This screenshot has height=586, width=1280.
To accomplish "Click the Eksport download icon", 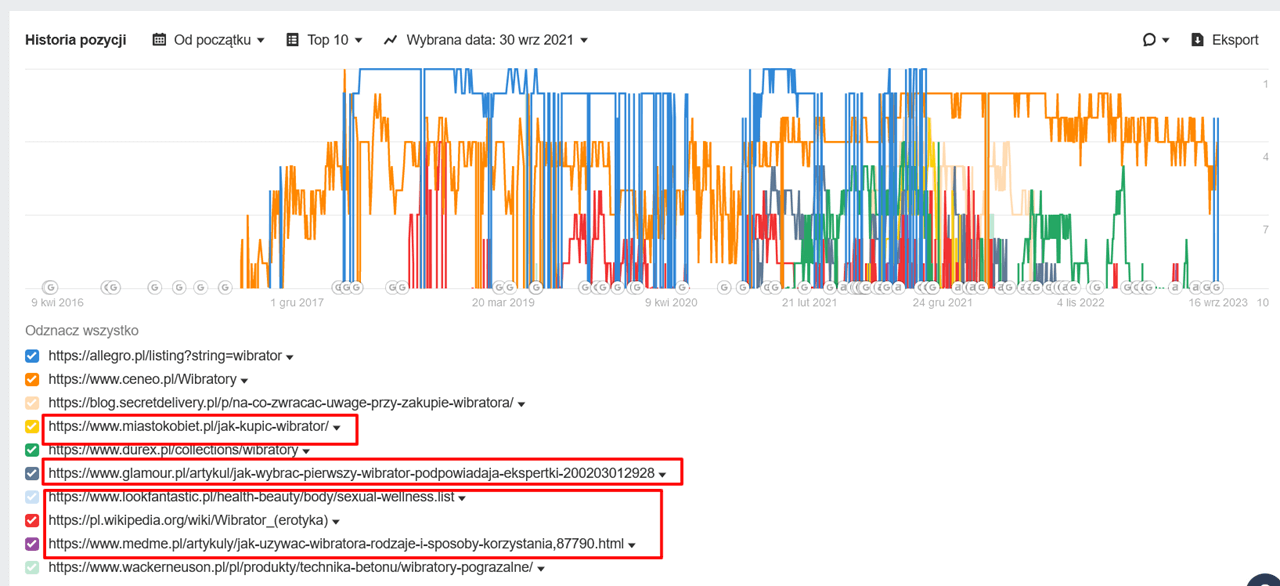I will click(x=1197, y=40).
